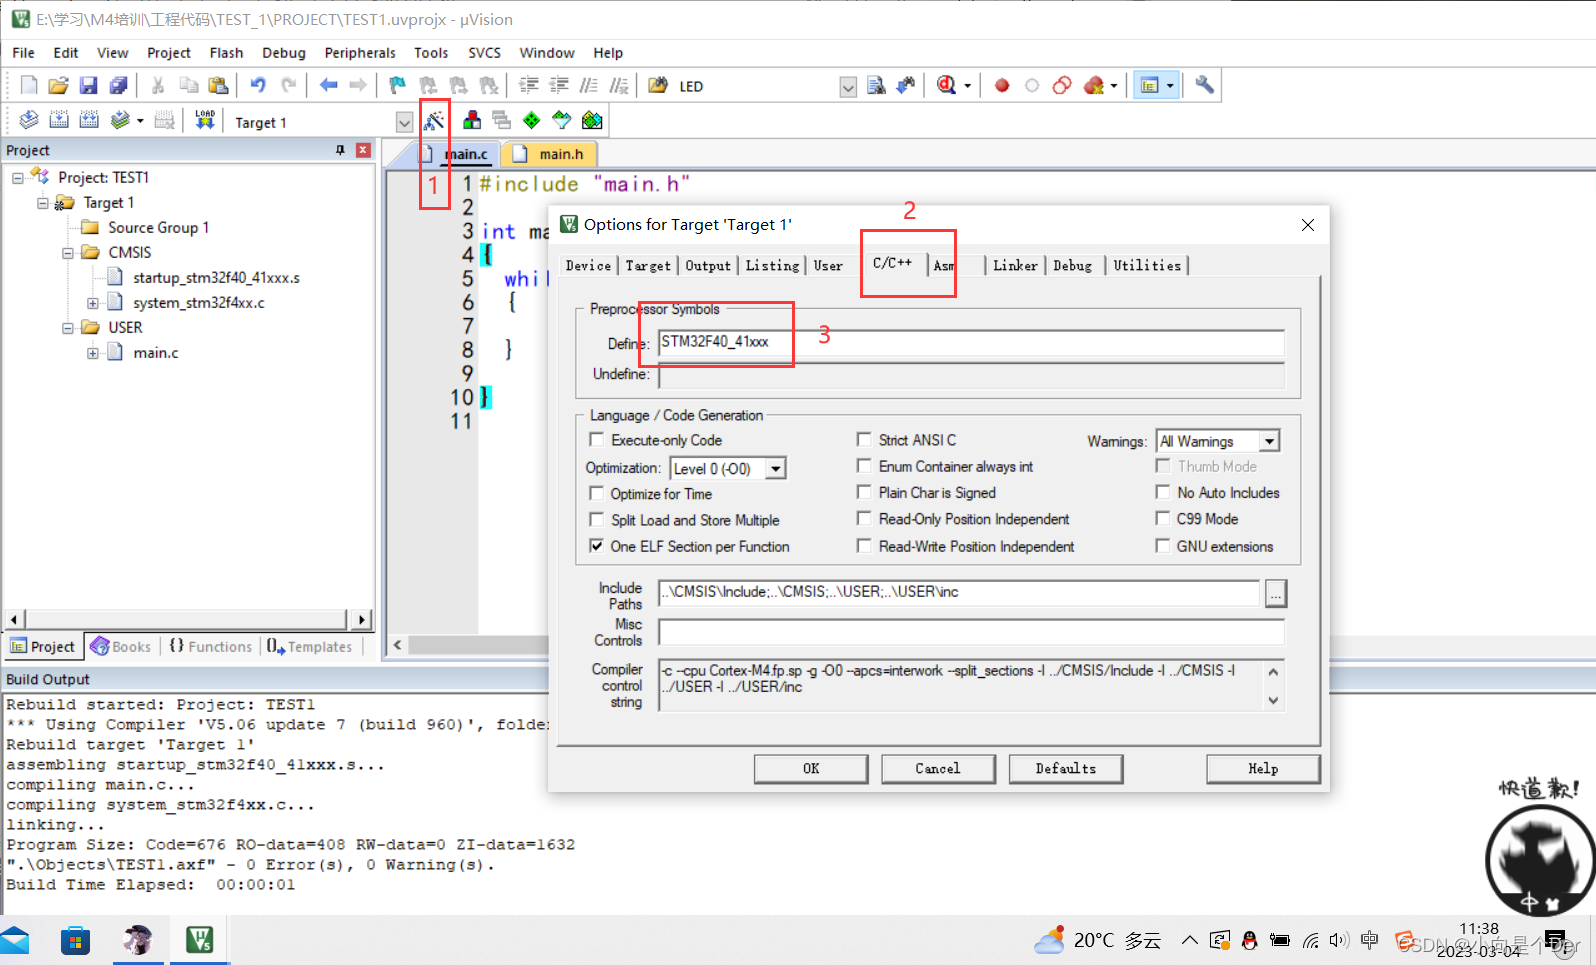Image resolution: width=1596 pixels, height=965 pixels.
Task: Insert a breakpoint with the red dot icon
Action: (1002, 85)
